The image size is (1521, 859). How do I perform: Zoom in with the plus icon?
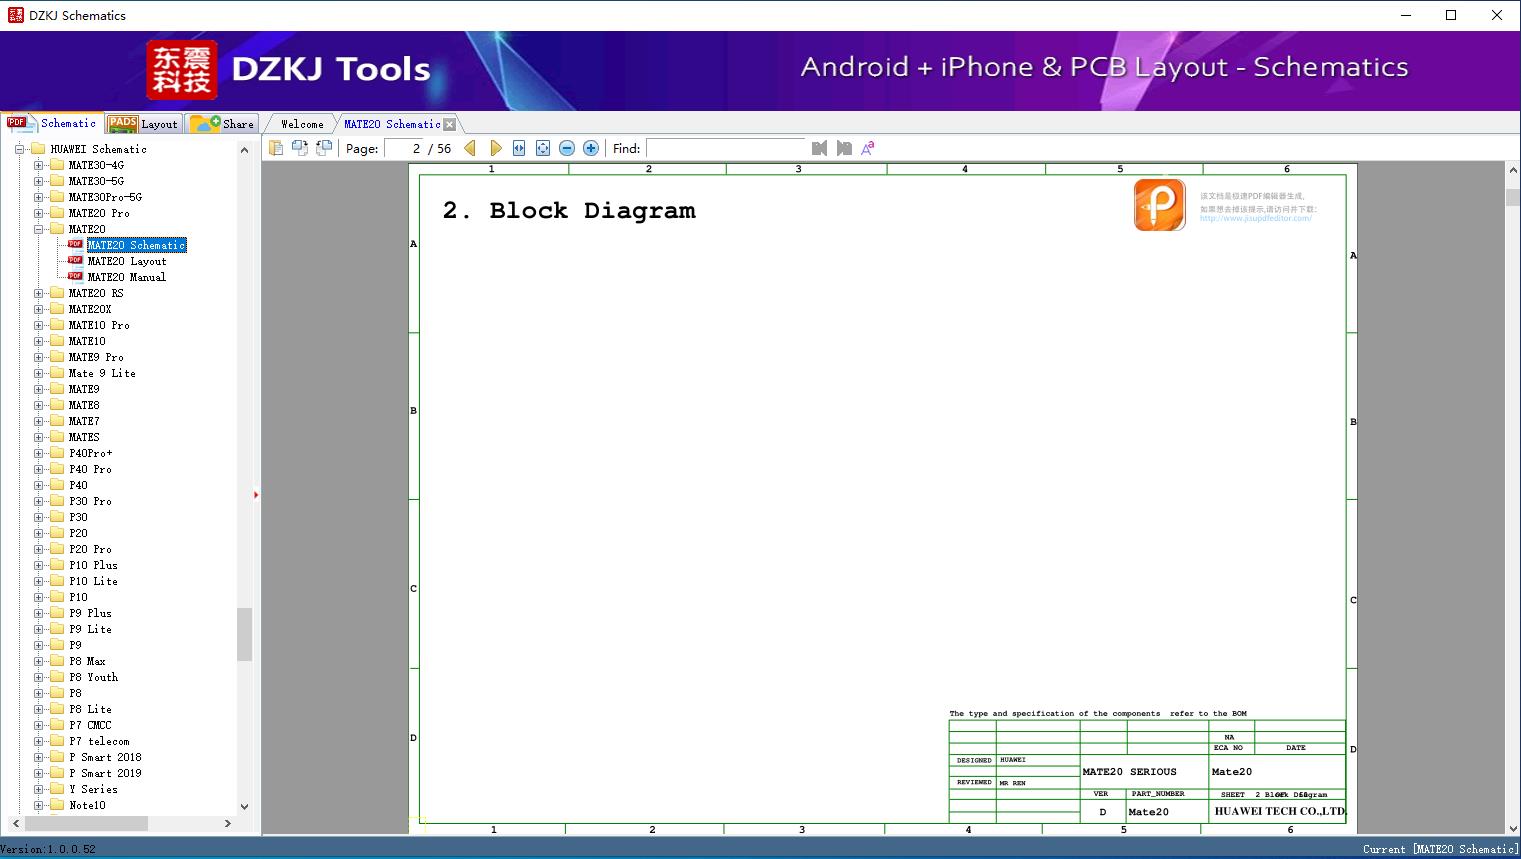click(x=591, y=148)
